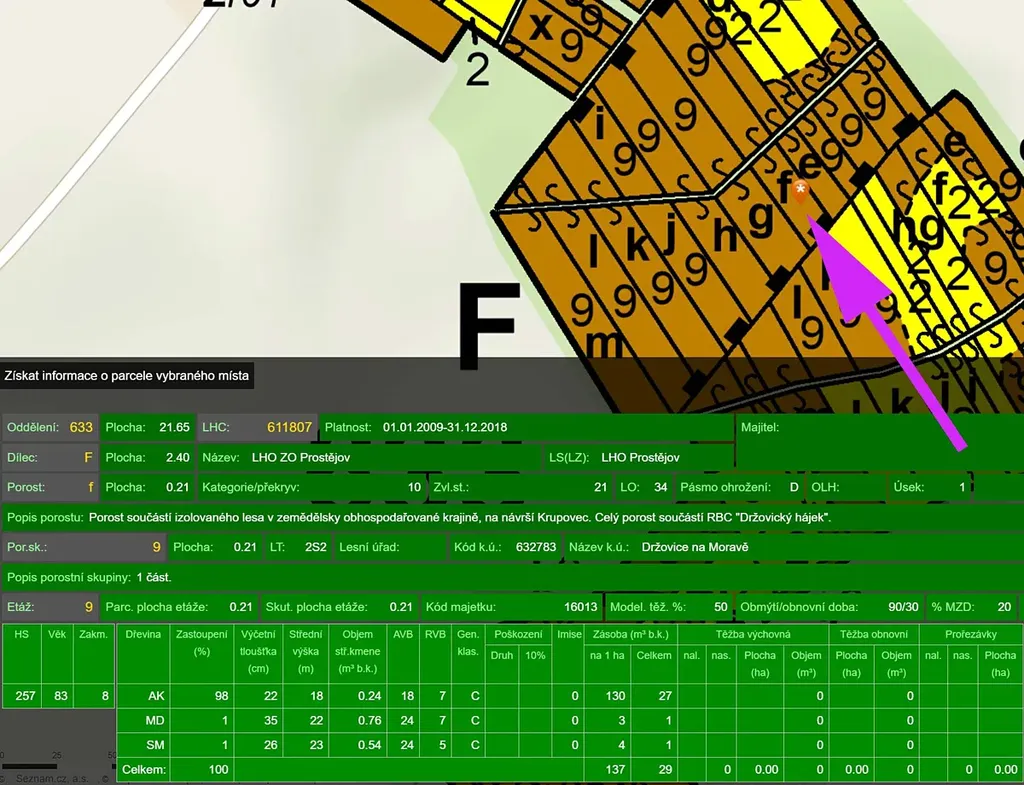Viewport: 1024px width, 785px height.
Task: Click the map scale bar
Action: coord(28,766)
